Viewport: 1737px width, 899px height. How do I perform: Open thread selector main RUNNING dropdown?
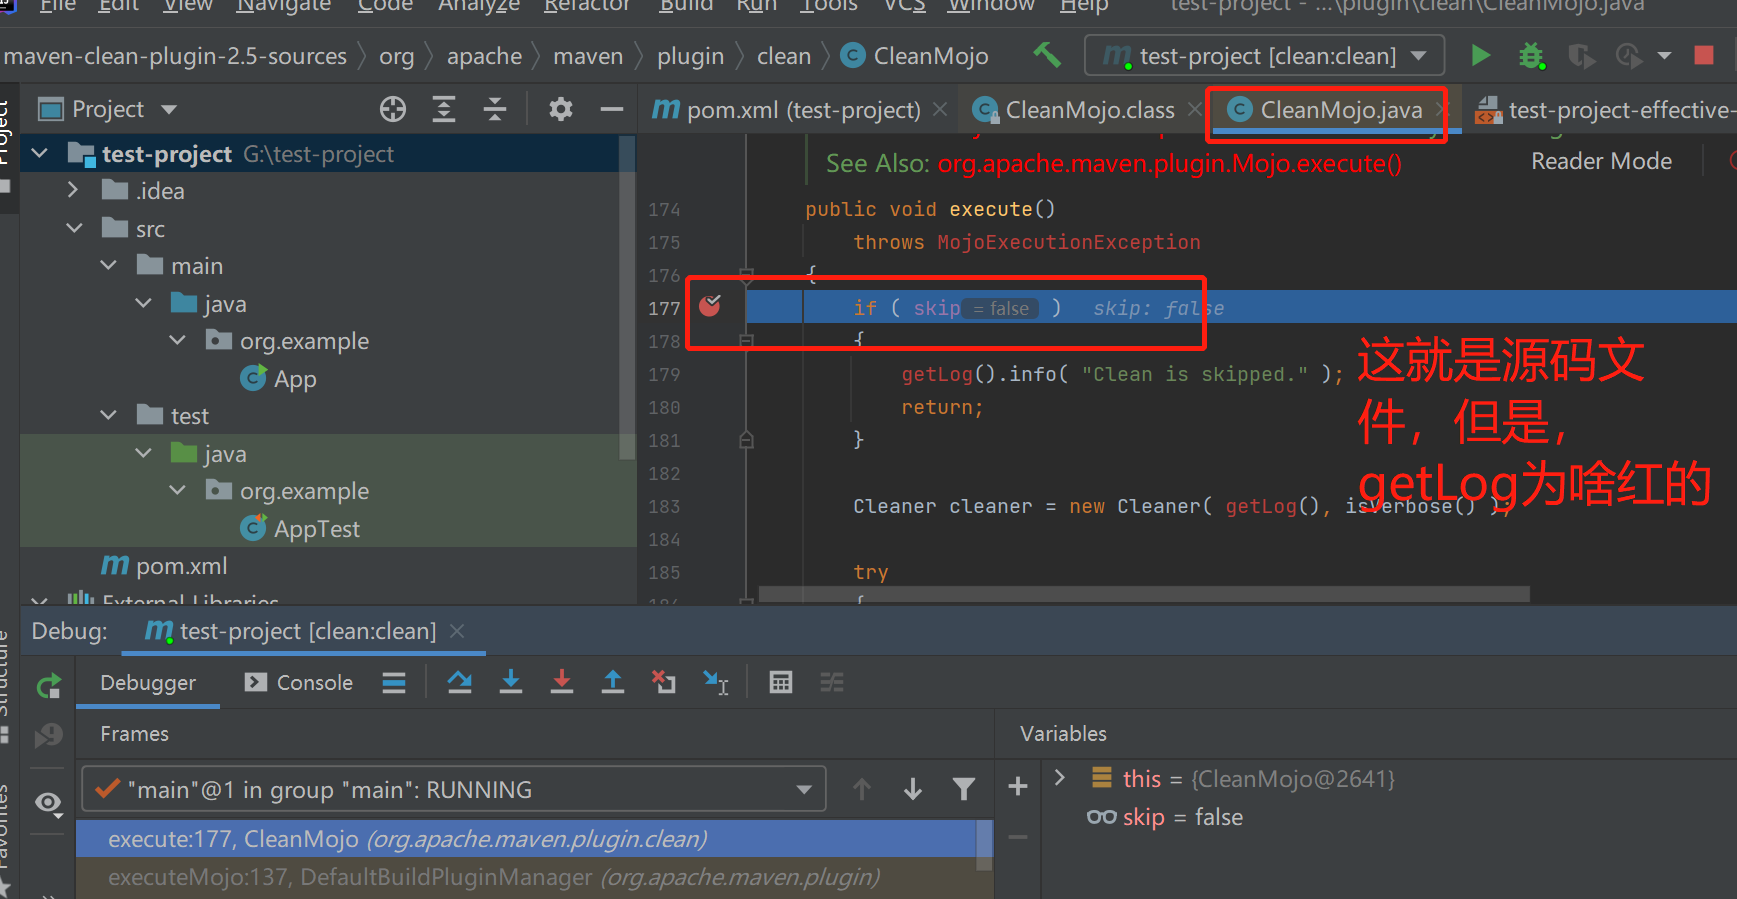(x=454, y=789)
